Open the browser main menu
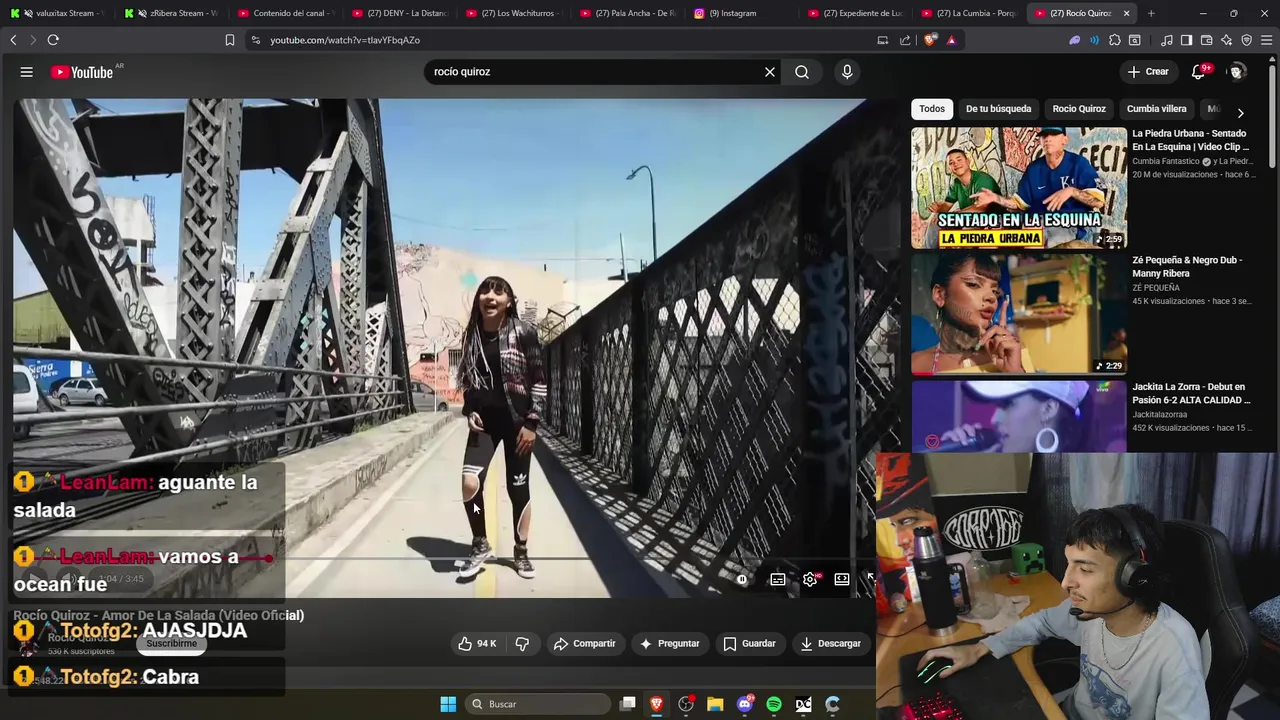 (x=1266, y=40)
